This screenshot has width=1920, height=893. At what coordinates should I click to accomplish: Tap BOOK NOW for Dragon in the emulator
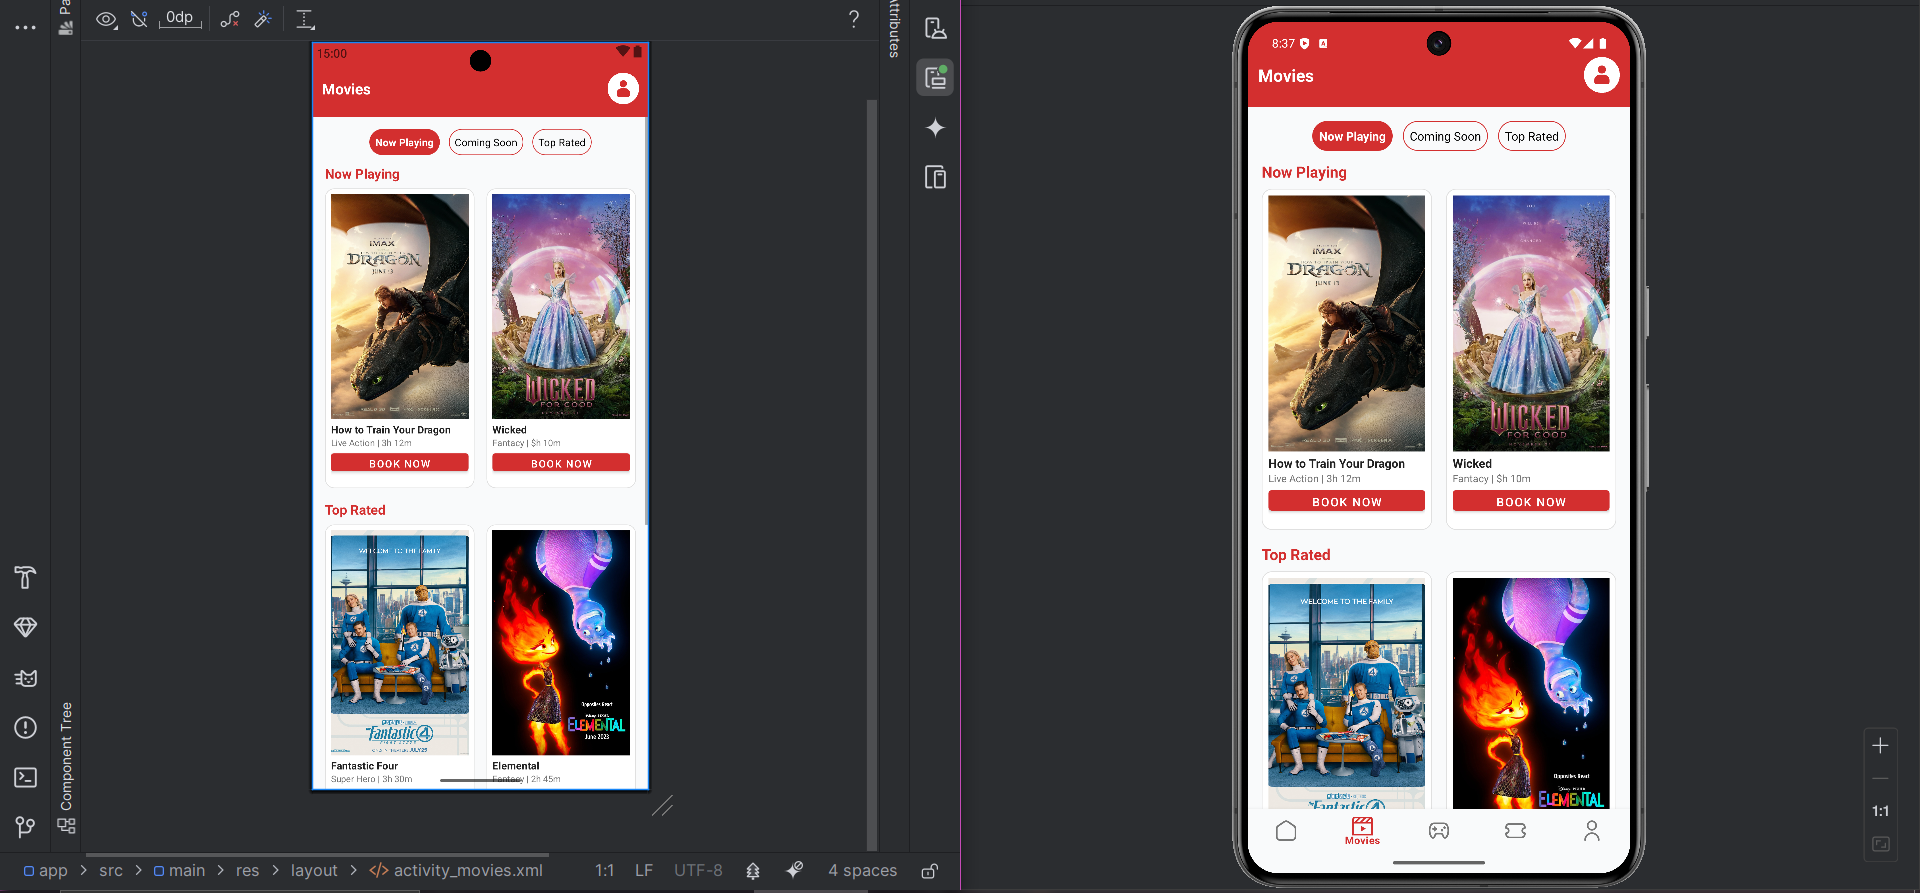1347,501
